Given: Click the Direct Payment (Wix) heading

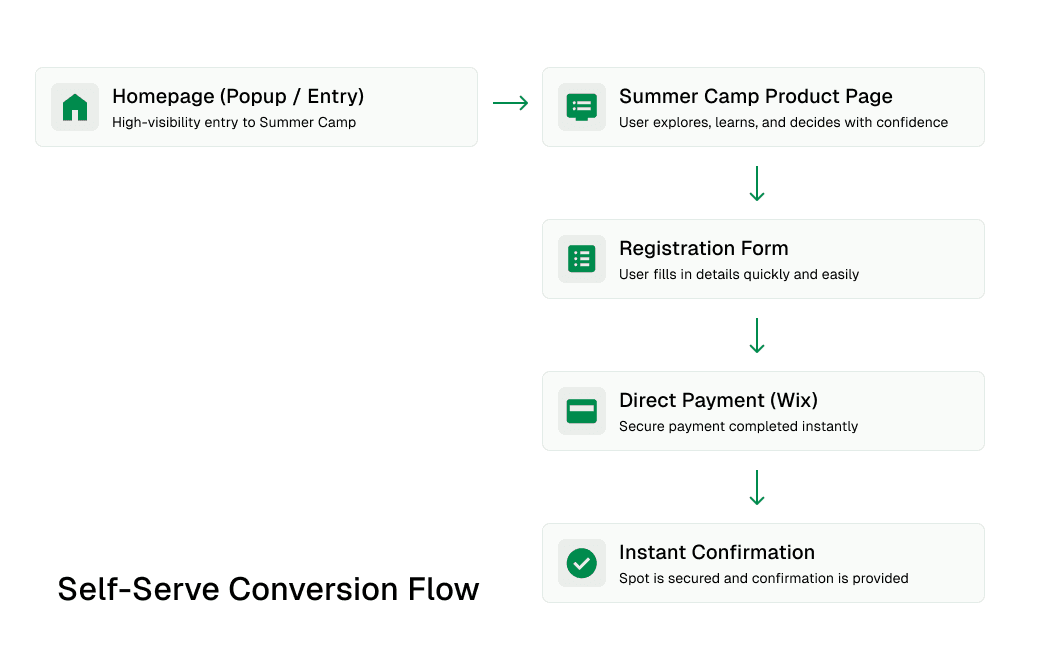Looking at the screenshot, I should [x=718, y=401].
